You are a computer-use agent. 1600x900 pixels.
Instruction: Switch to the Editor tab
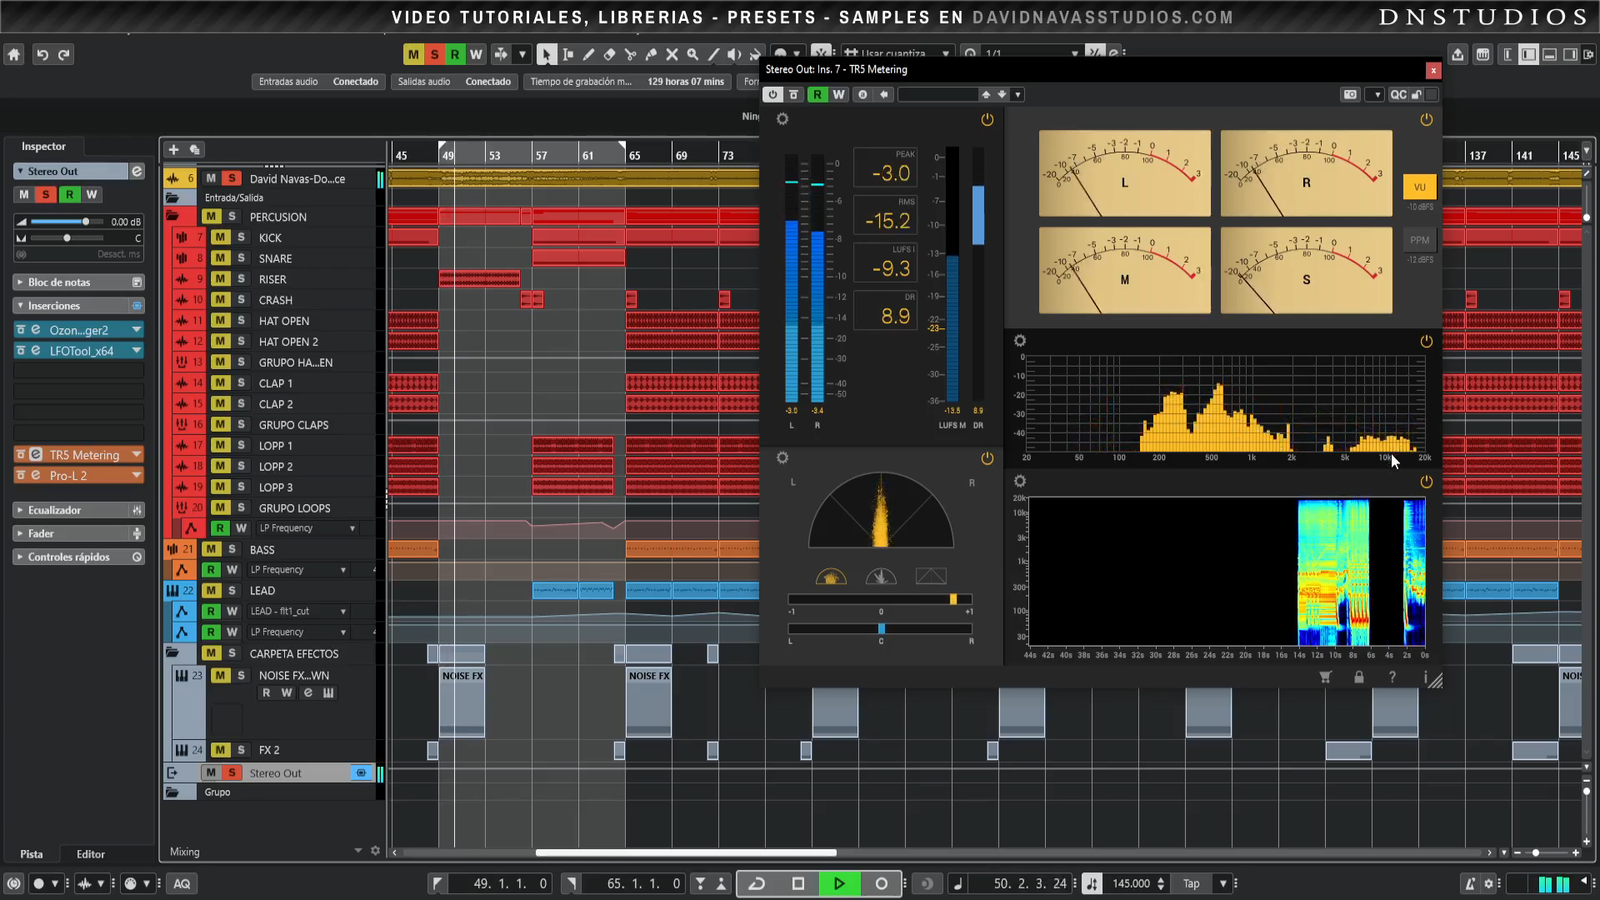(90, 854)
